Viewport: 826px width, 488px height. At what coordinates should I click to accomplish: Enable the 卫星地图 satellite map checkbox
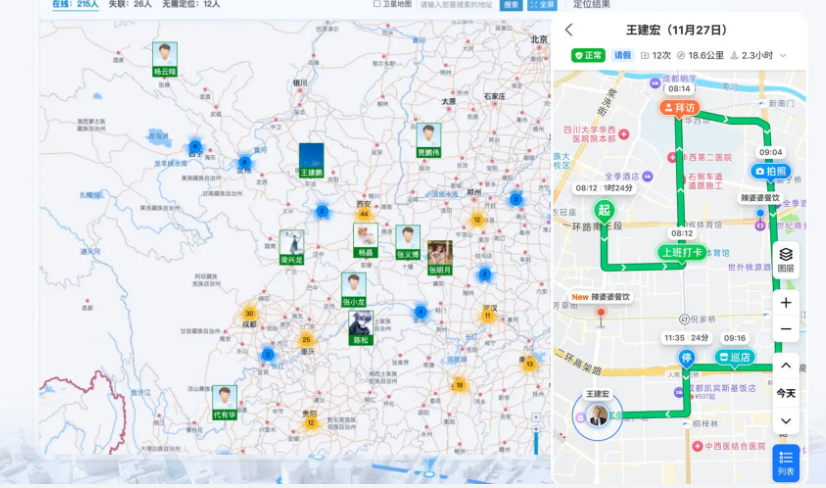click(376, 4)
